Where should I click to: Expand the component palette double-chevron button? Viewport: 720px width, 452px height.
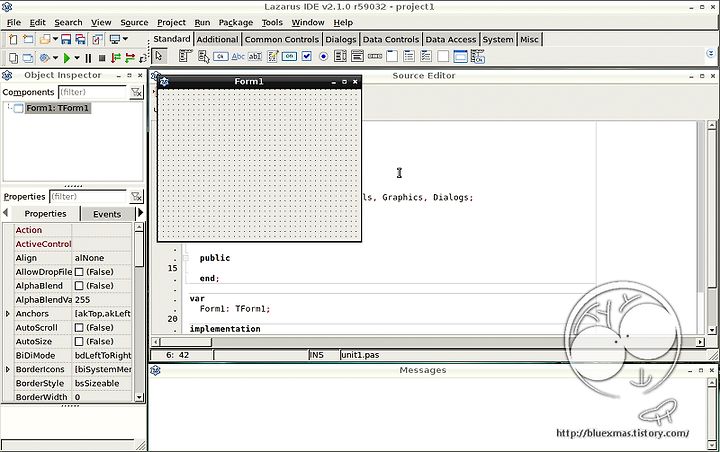[x=710, y=54]
